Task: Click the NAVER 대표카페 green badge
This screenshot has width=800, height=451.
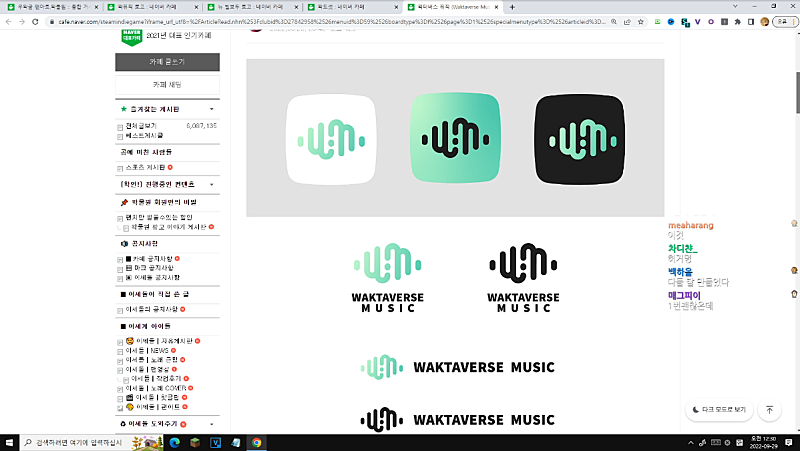Action: (x=132, y=37)
